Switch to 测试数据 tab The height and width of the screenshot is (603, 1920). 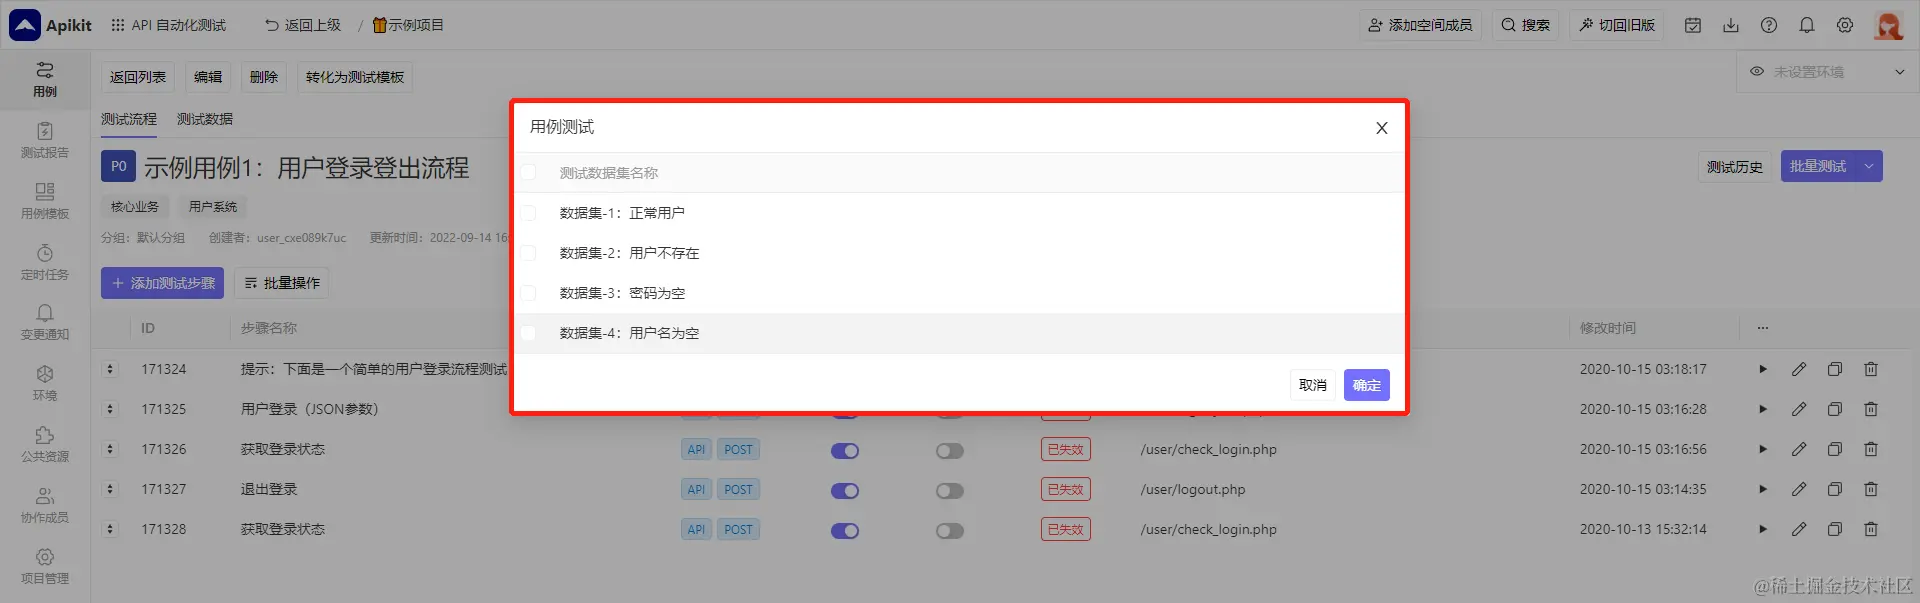pos(205,119)
